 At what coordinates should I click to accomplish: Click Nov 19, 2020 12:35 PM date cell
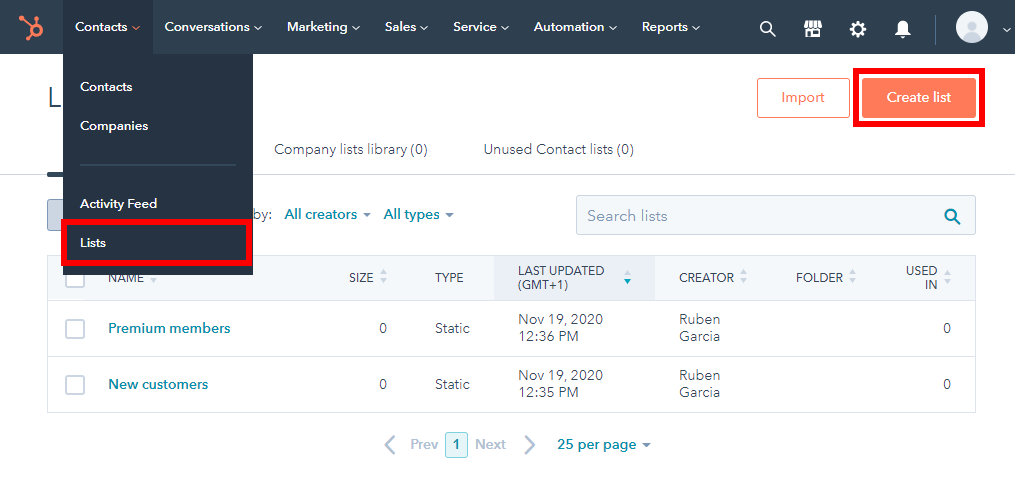pos(561,384)
